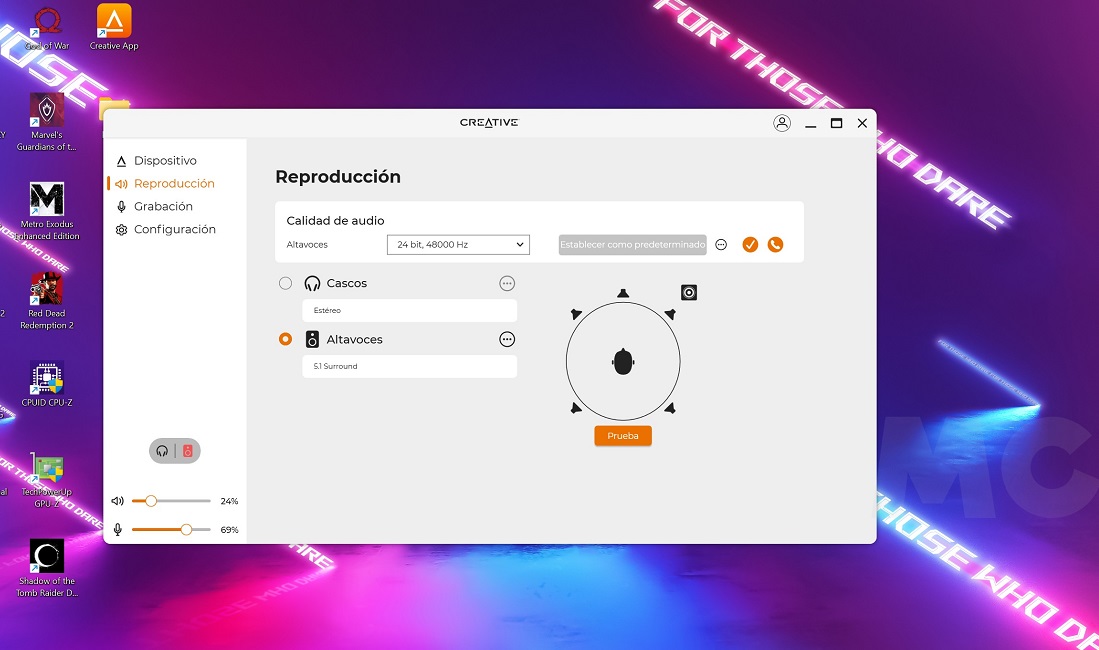Click Establecer como predeterminado button
1099x650 pixels.
pyautogui.click(x=632, y=244)
